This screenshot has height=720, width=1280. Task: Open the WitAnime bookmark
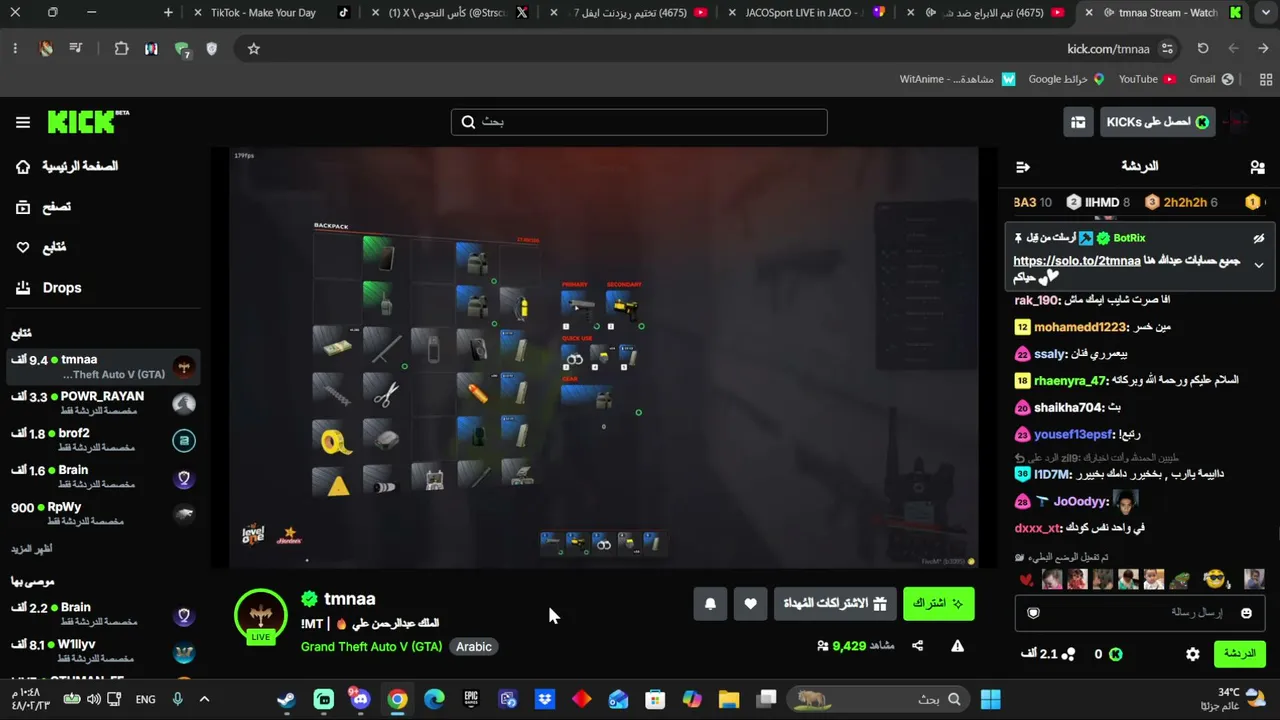[957, 79]
